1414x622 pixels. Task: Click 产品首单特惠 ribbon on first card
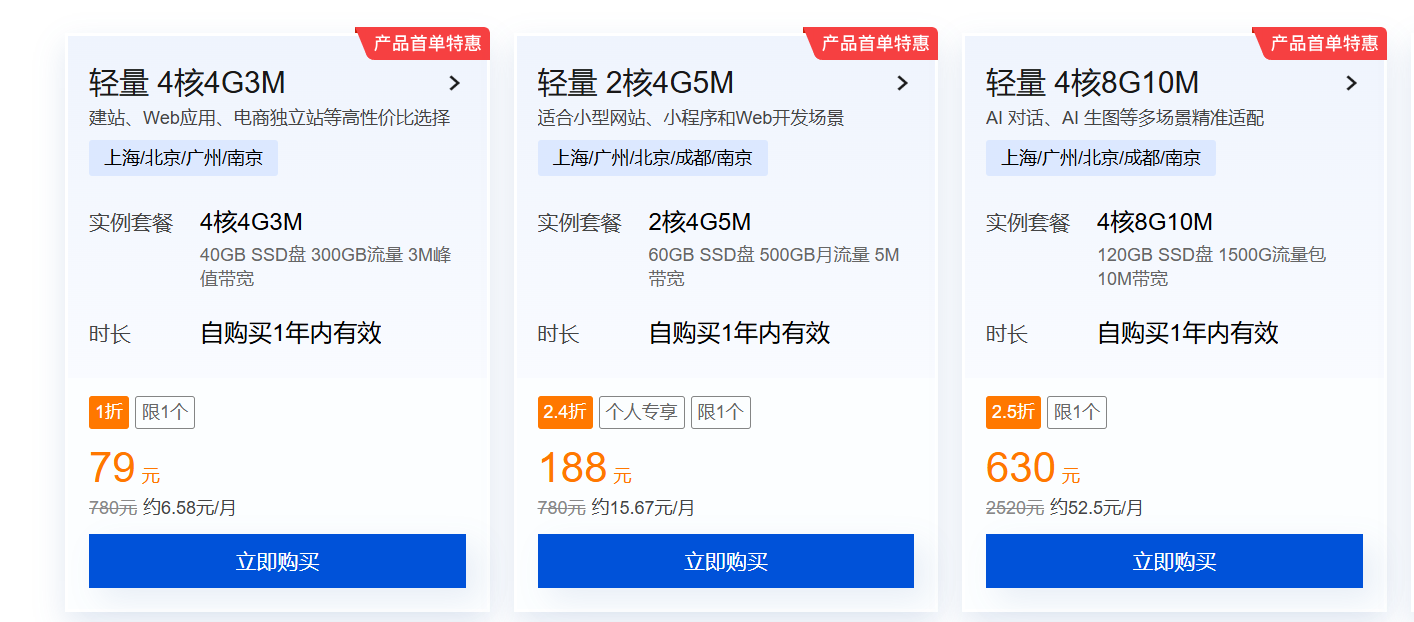(x=427, y=43)
